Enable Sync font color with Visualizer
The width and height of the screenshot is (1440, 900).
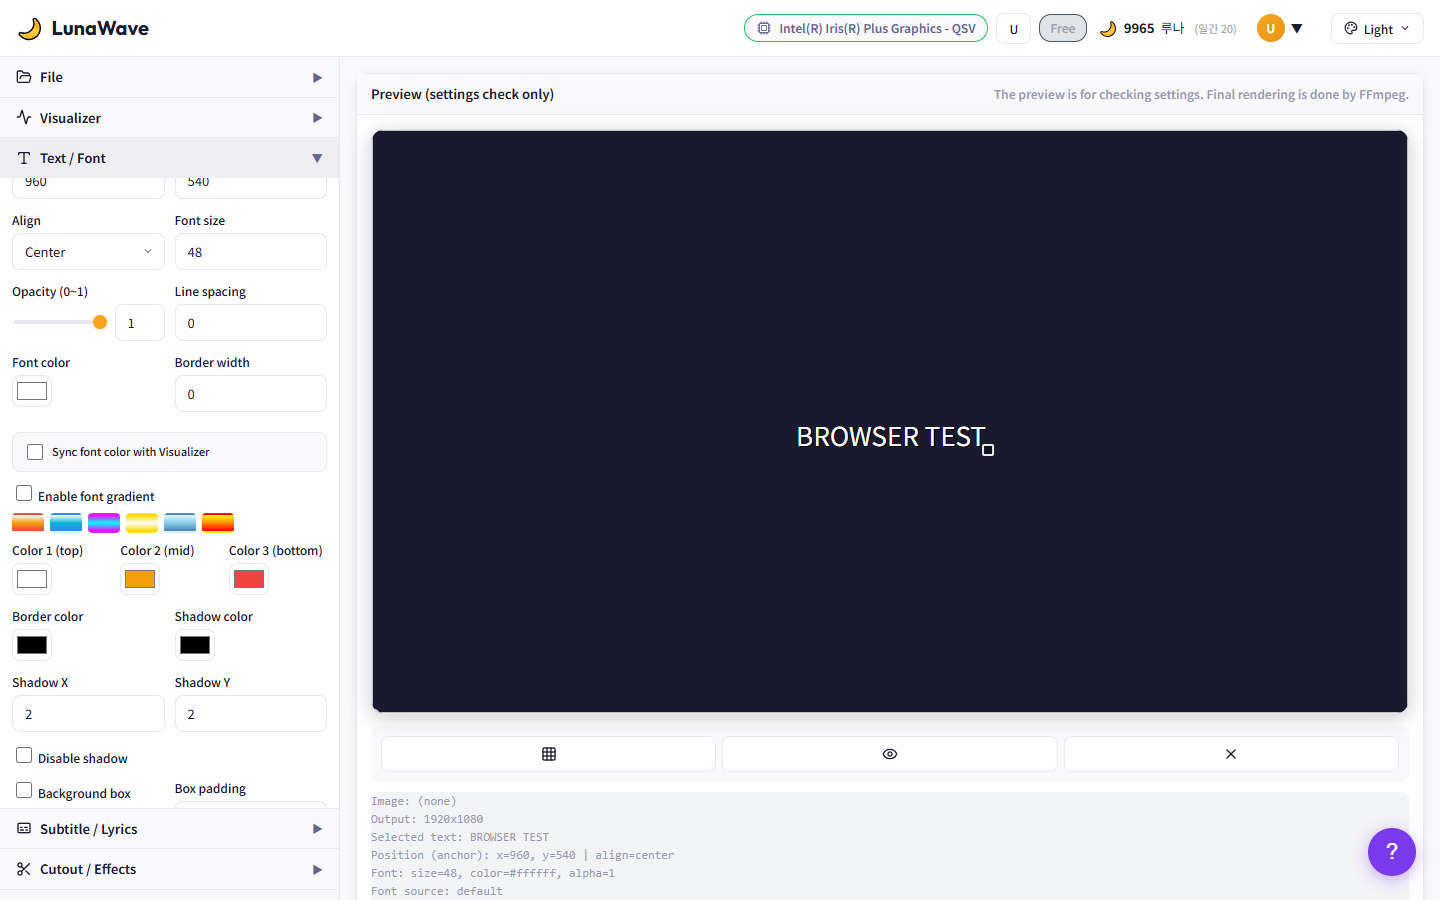(x=35, y=452)
